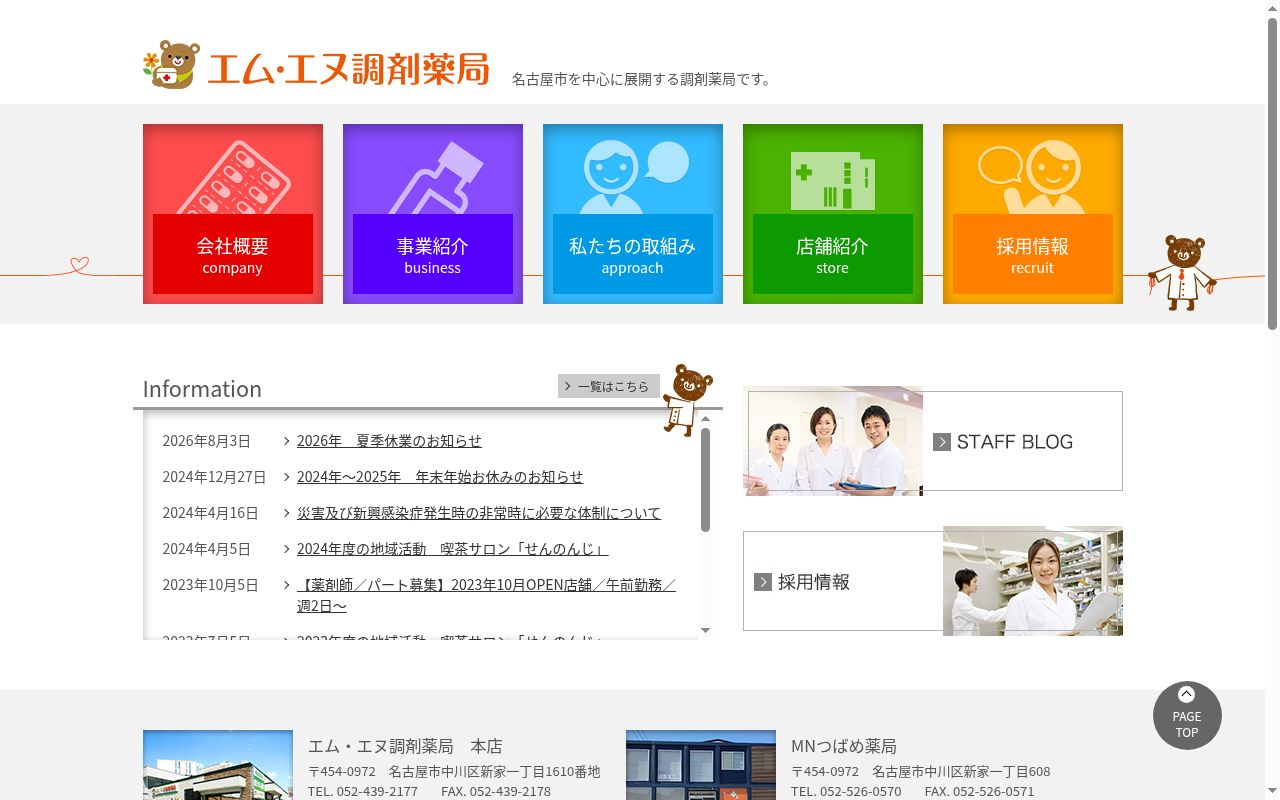Click the date 2024年4月16日

click(211, 513)
